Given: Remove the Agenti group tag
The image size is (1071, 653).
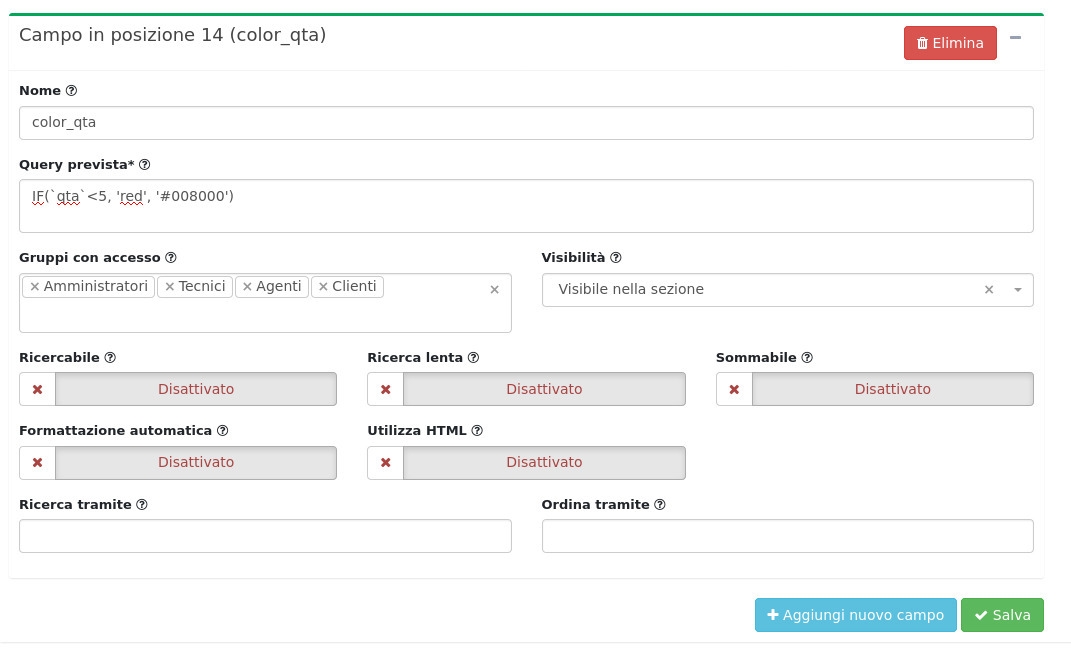Looking at the screenshot, I should click(x=247, y=287).
